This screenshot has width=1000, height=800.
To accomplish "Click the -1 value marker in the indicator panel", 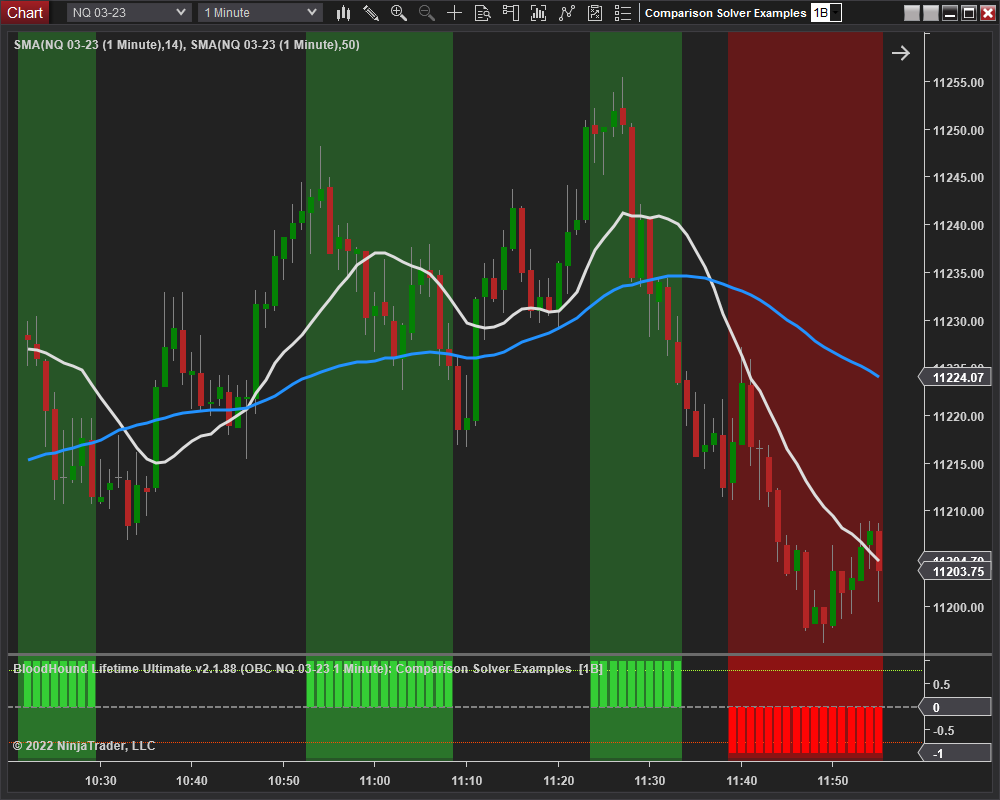I will pyautogui.click(x=955, y=753).
